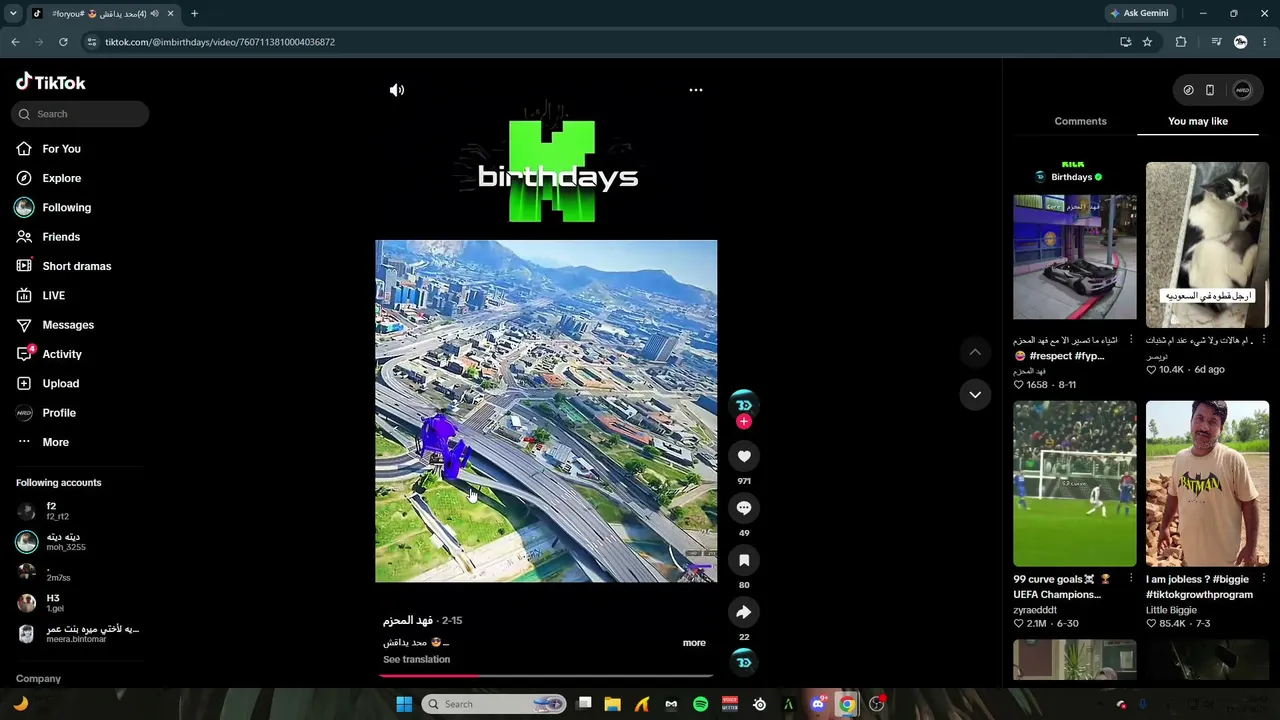This screenshot has width=1280, height=720.
Task: Open options for the #respect #fyp video
Action: coord(1131,340)
